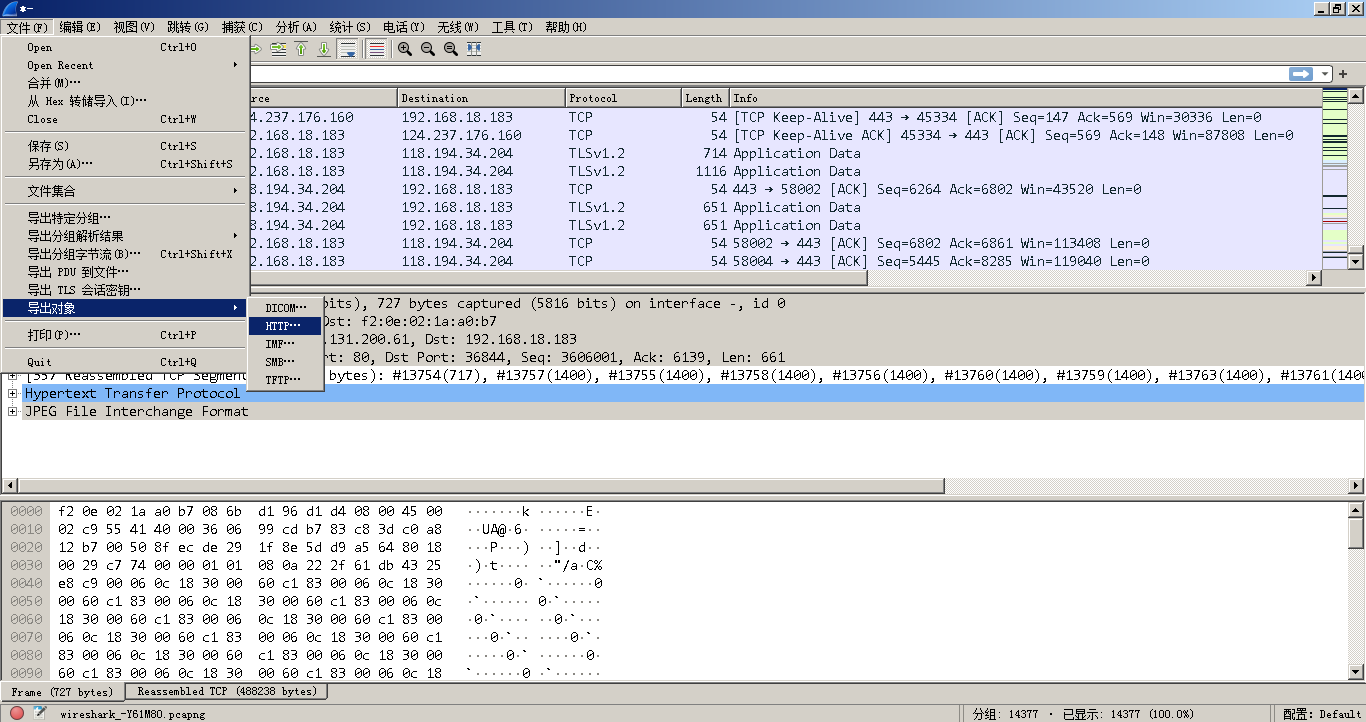Open the 跳转(G) menu
1366x722 pixels.
[x=188, y=27]
